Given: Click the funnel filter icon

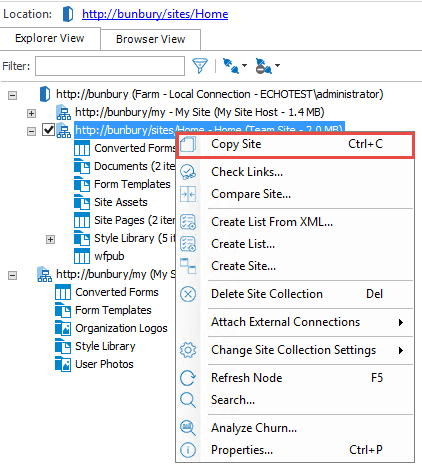Looking at the screenshot, I should coord(200,66).
